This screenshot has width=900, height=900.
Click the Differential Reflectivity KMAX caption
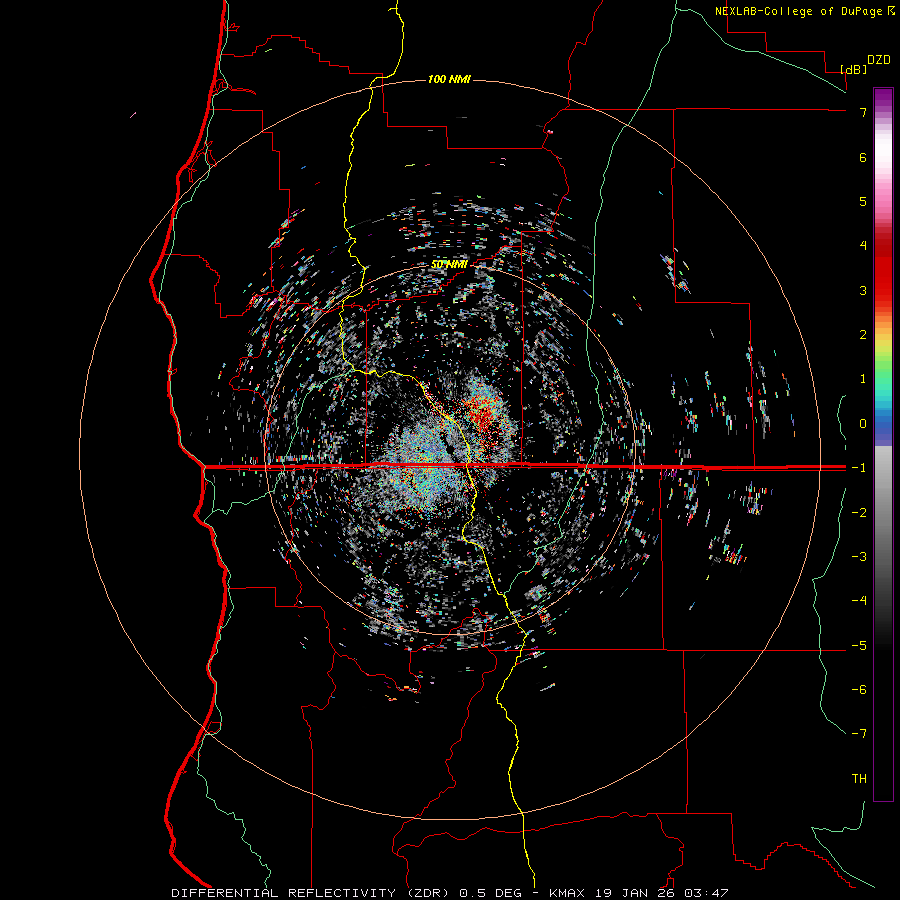click(x=450, y=893)
